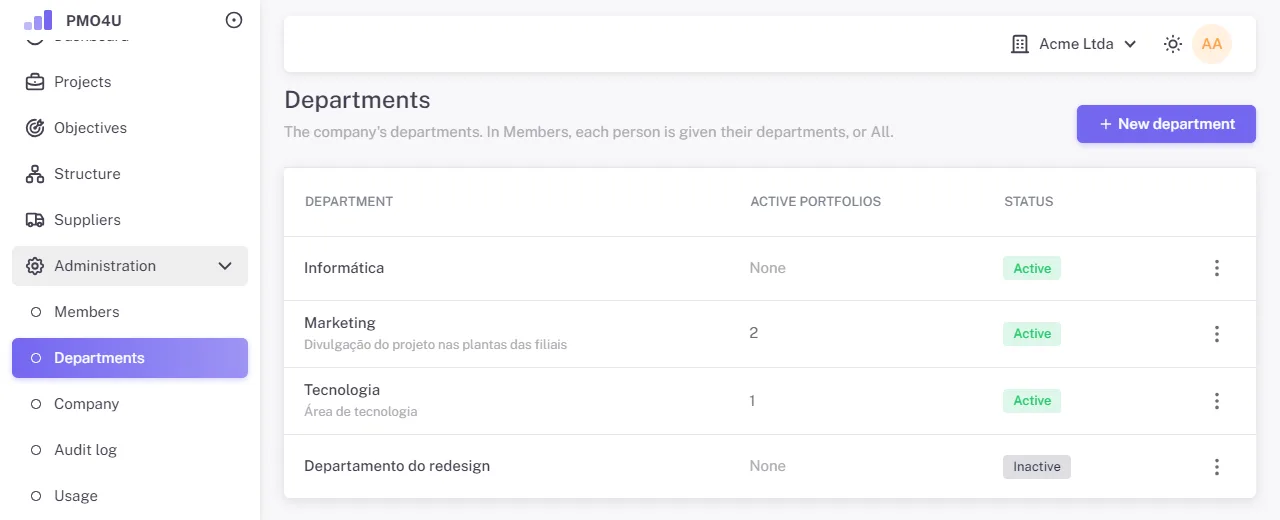The height and width of the screenshot is (520, 1280).
Task: Open the Structure page
Action: [130, 174]
